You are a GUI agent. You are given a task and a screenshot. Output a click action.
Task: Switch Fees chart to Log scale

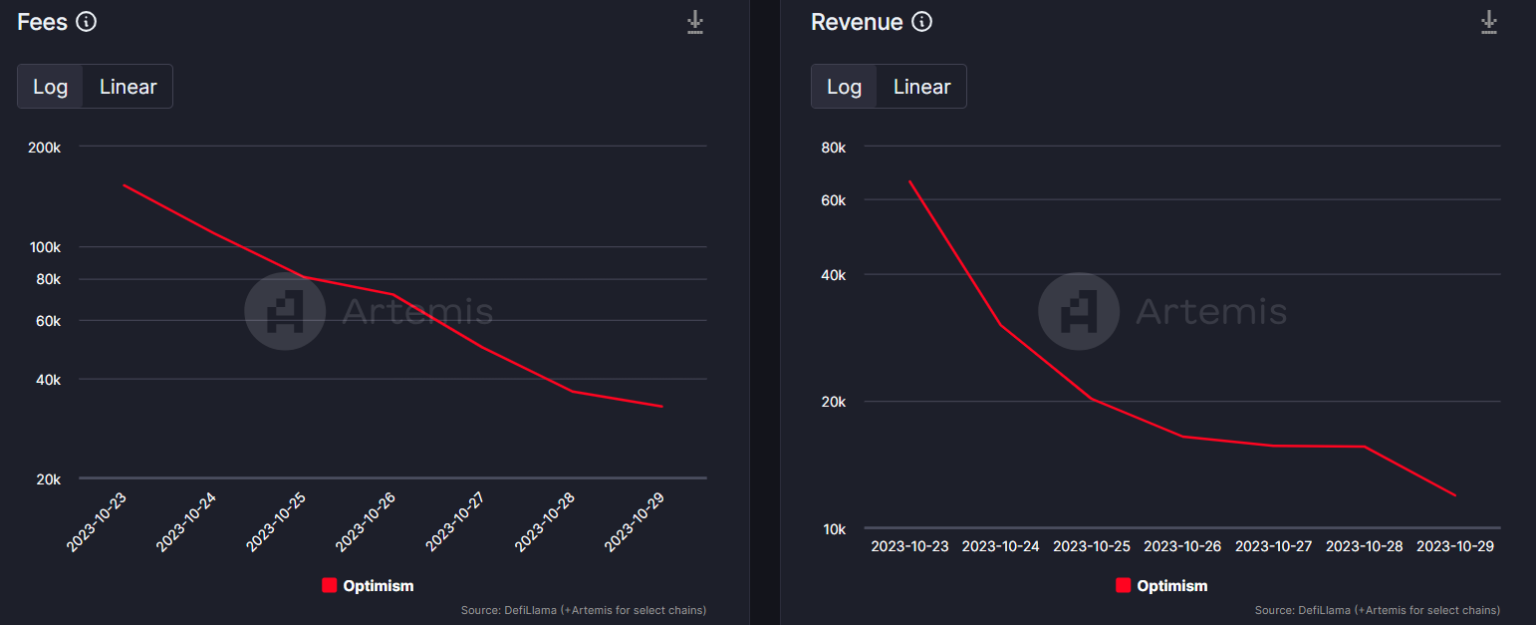pos(50,87)
